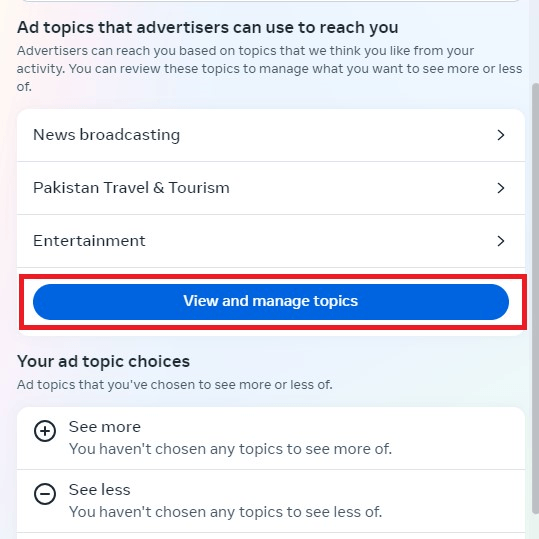Expand the News broadcasting chevron arrow
Image resolution: width=539 pixels, height=539 pixels.
coord(501,135)
